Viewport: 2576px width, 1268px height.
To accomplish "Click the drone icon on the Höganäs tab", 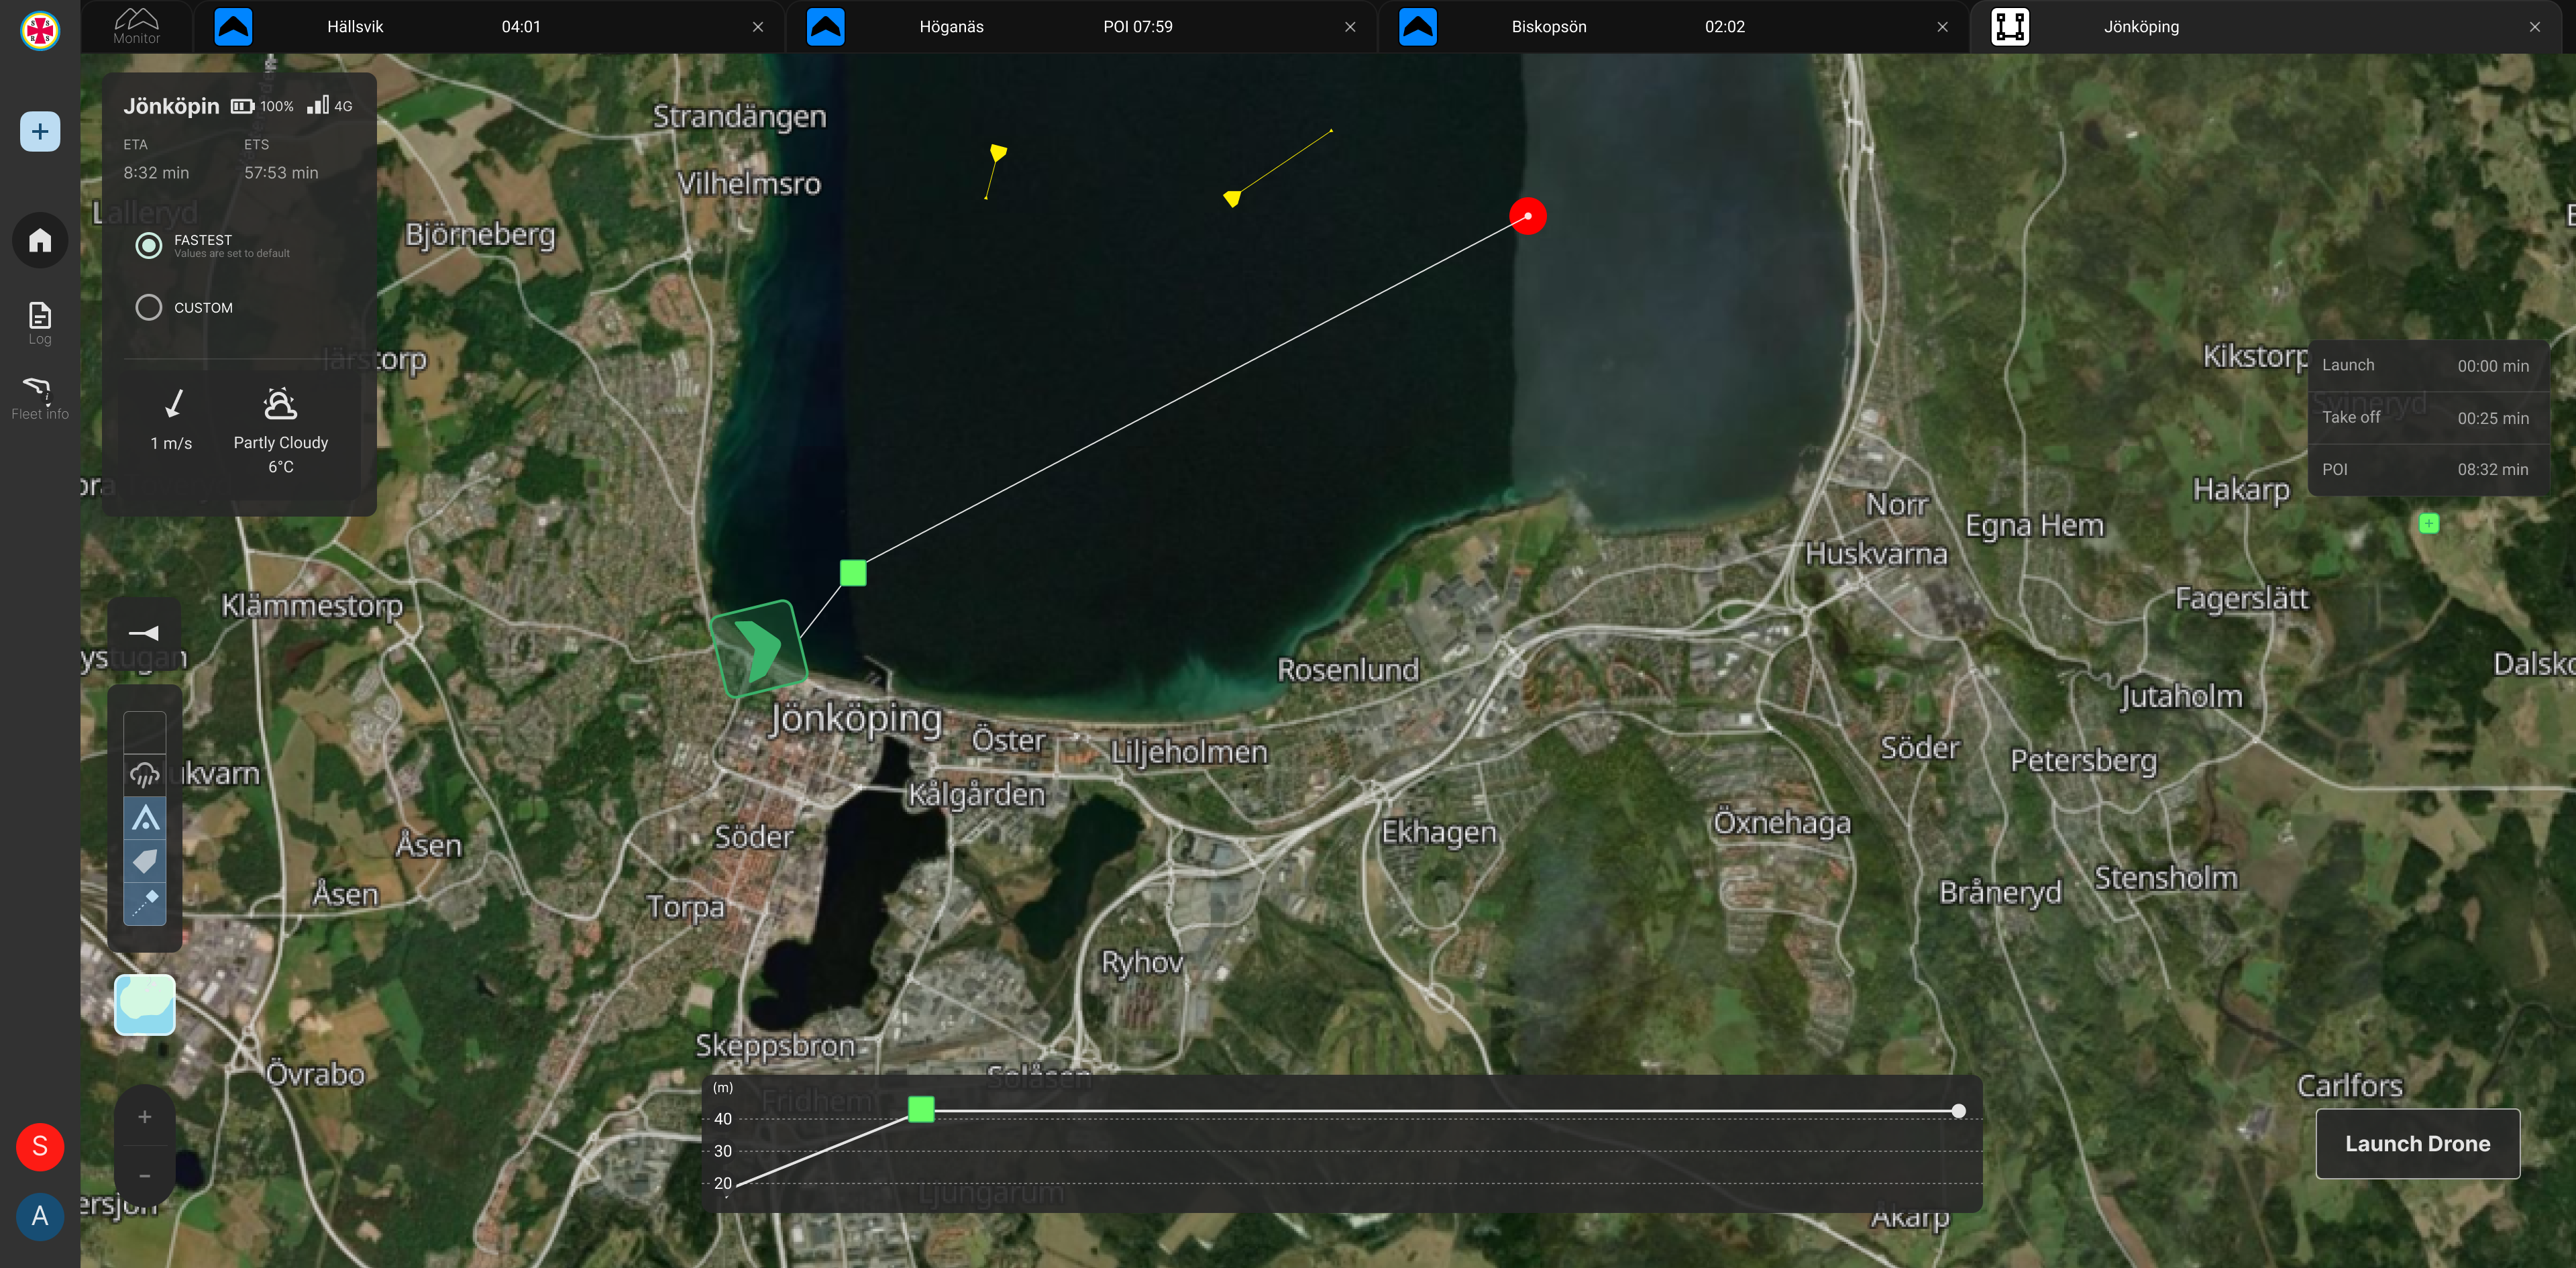I will pos(825,26).
